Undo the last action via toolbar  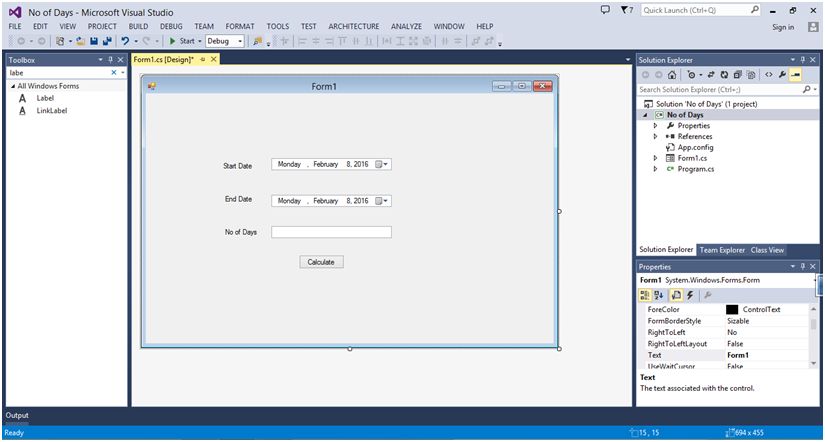click(125, 41)
